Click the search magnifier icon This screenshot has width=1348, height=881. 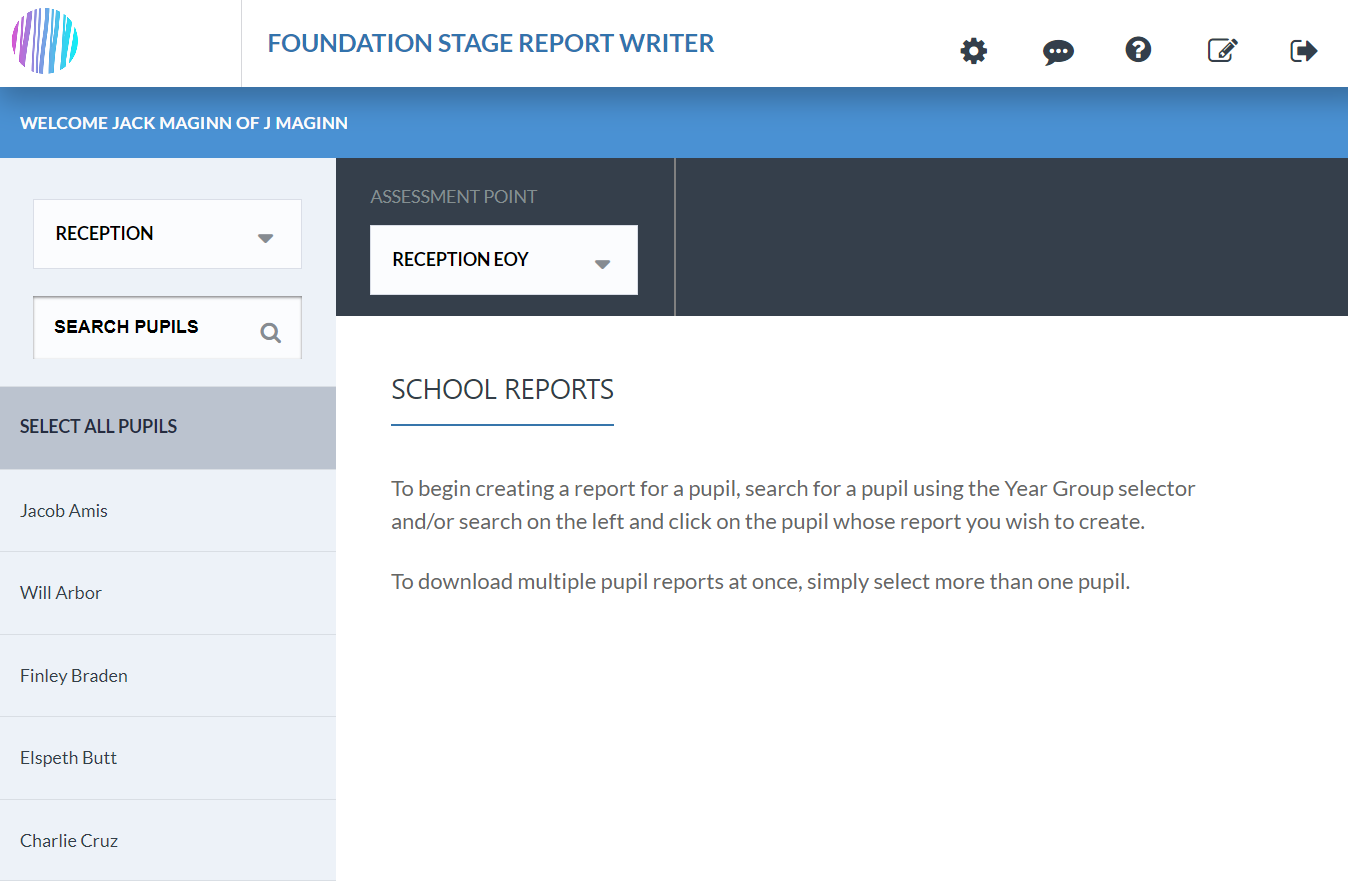(x=270, y=333)
